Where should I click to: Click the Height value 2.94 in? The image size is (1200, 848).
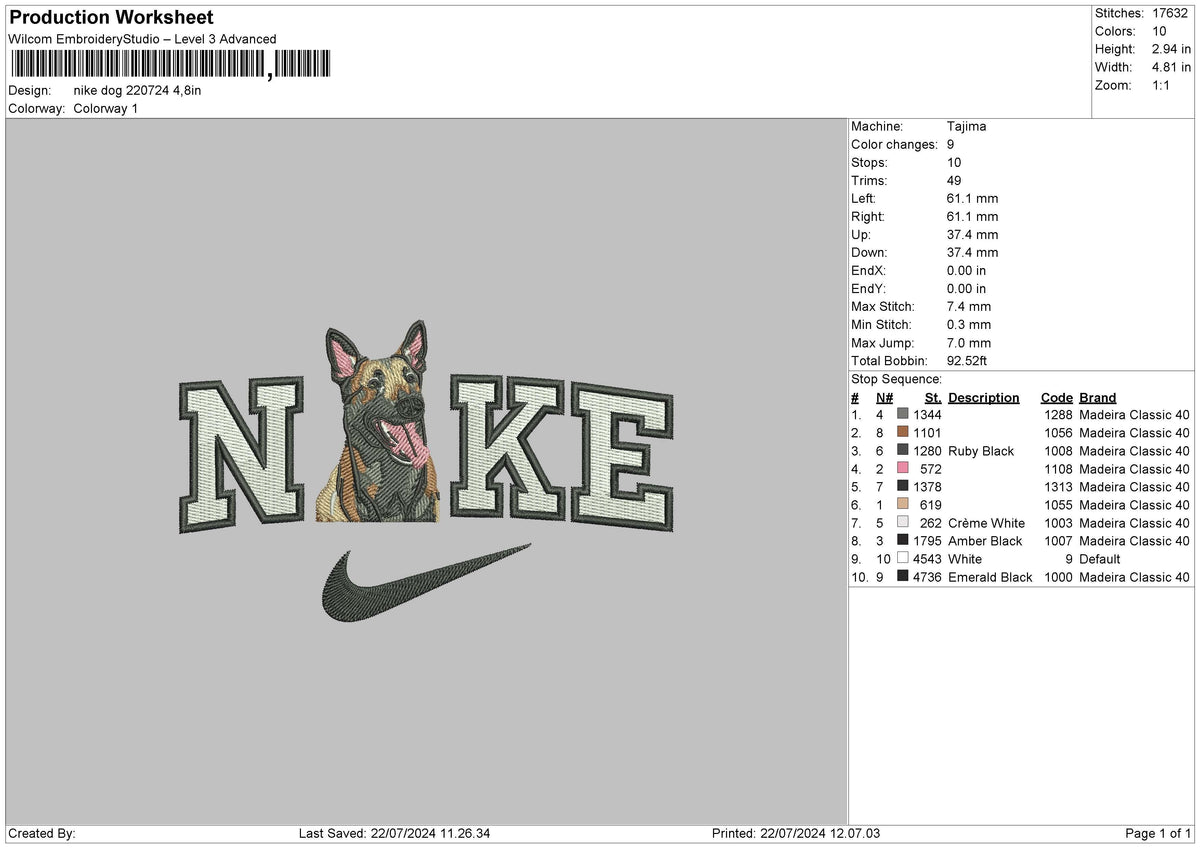1172,49
